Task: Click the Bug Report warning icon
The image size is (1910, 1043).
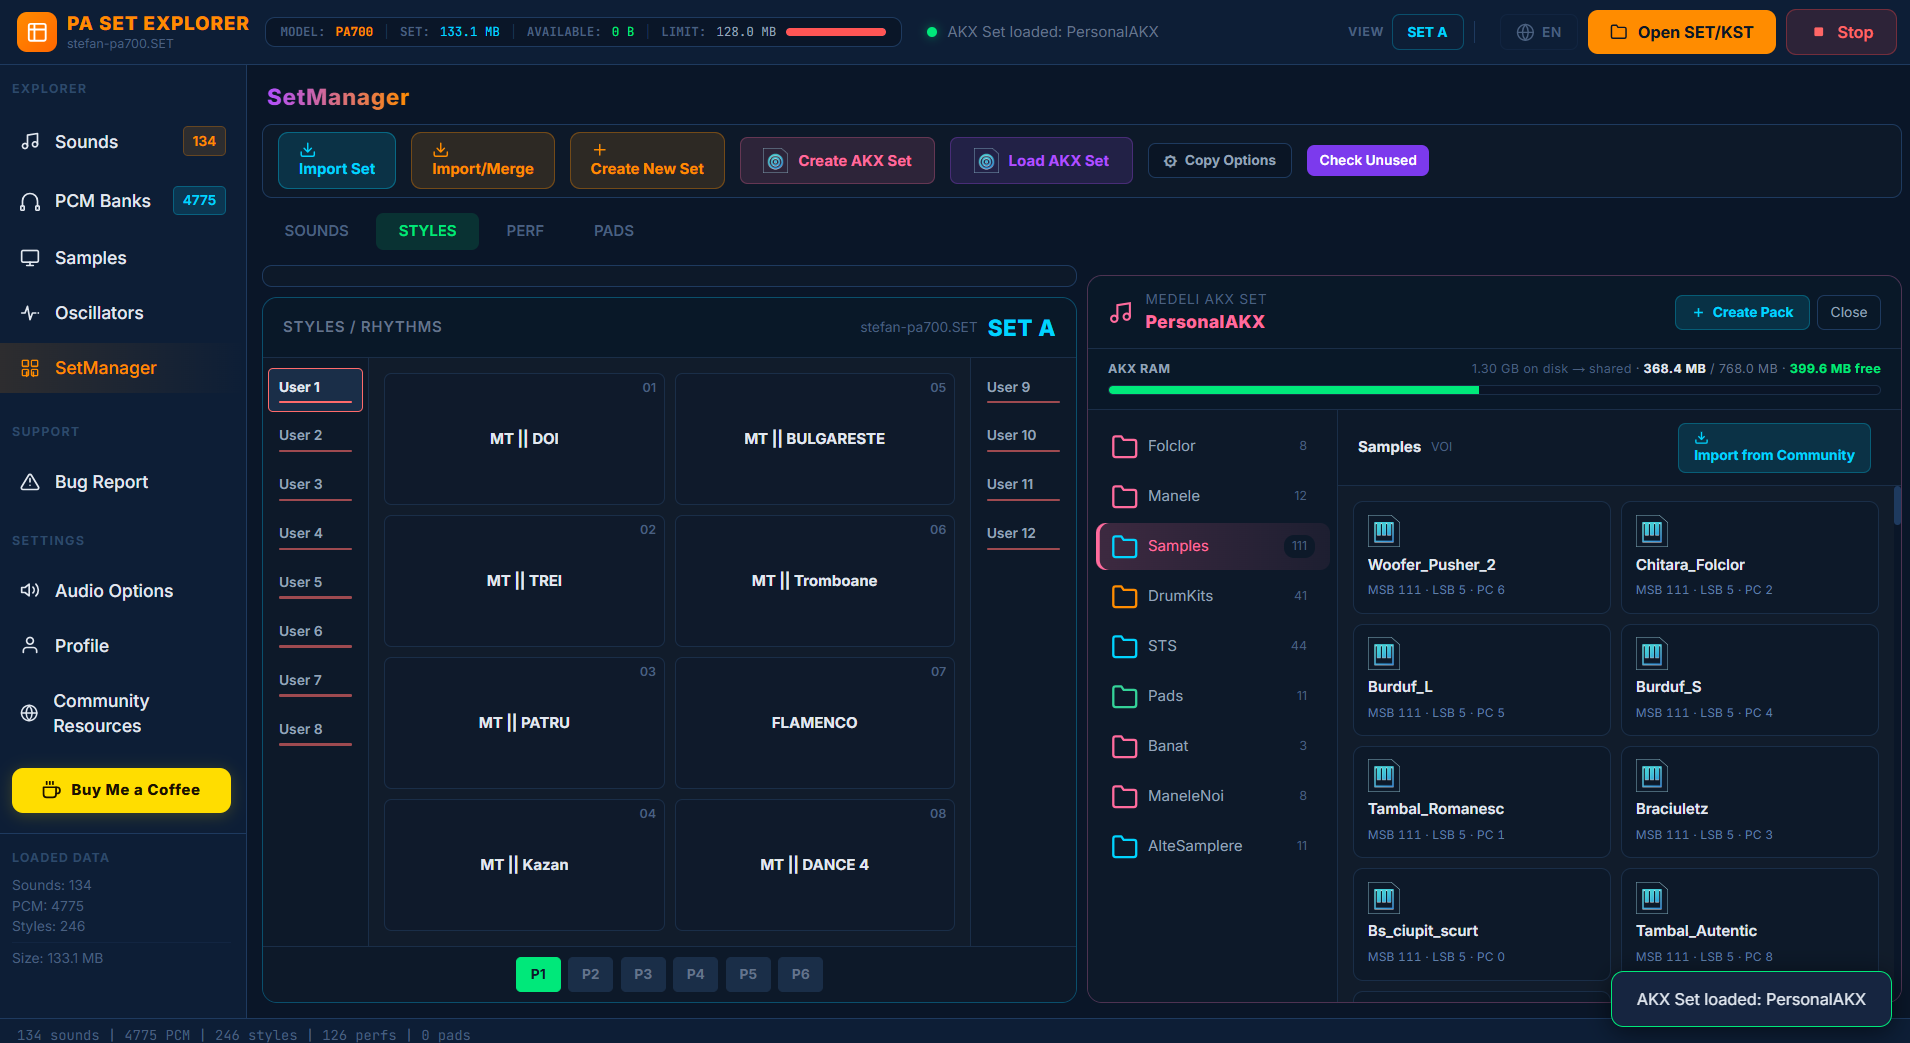Action: (x=31, y=482)
